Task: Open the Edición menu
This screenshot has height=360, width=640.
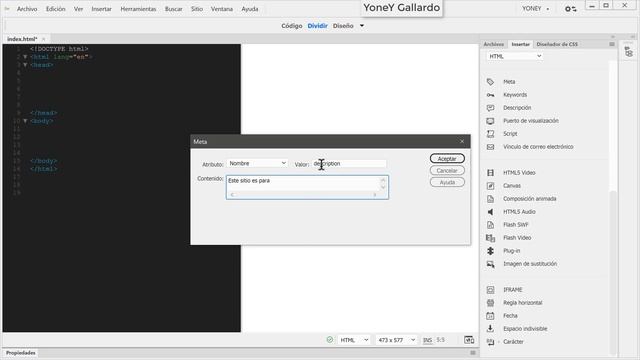Action: (x=56, y=9)
